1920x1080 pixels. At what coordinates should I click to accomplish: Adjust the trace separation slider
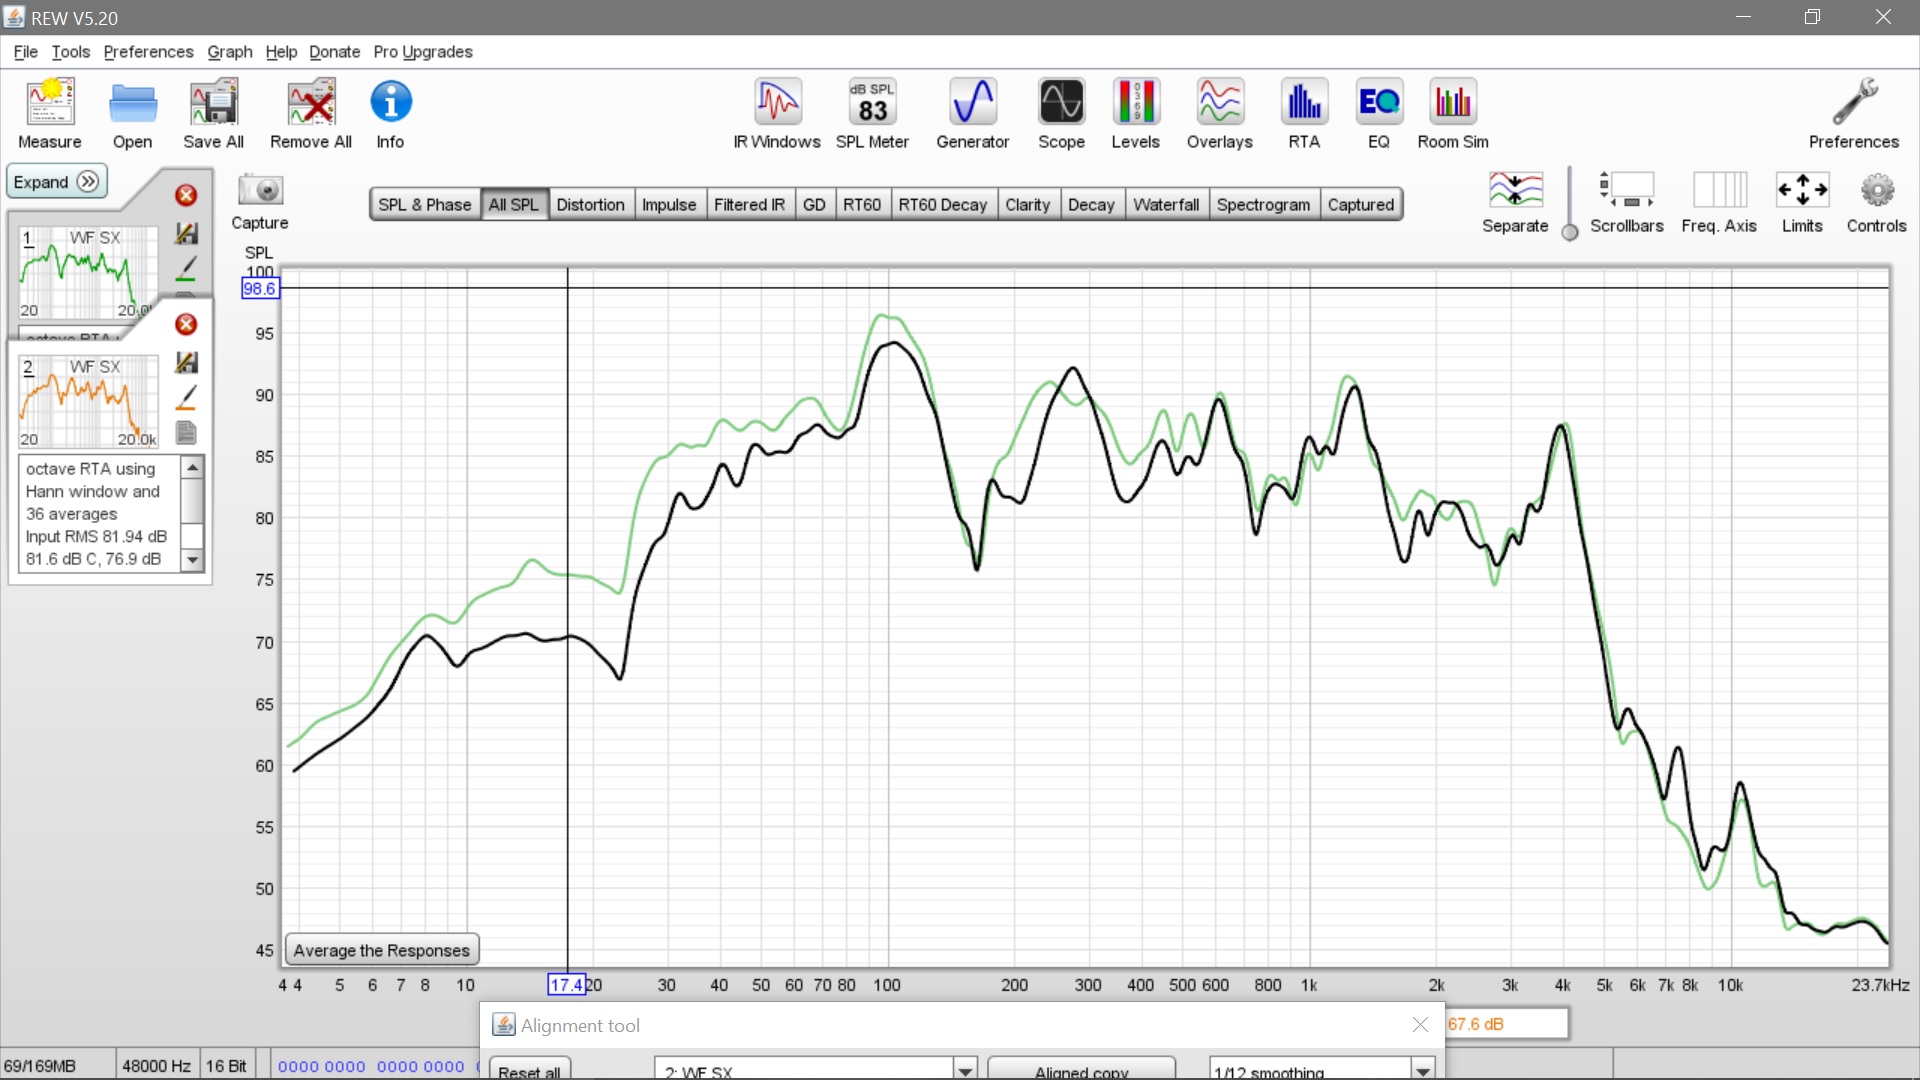pyautogui.click(x=1570, y=232)
